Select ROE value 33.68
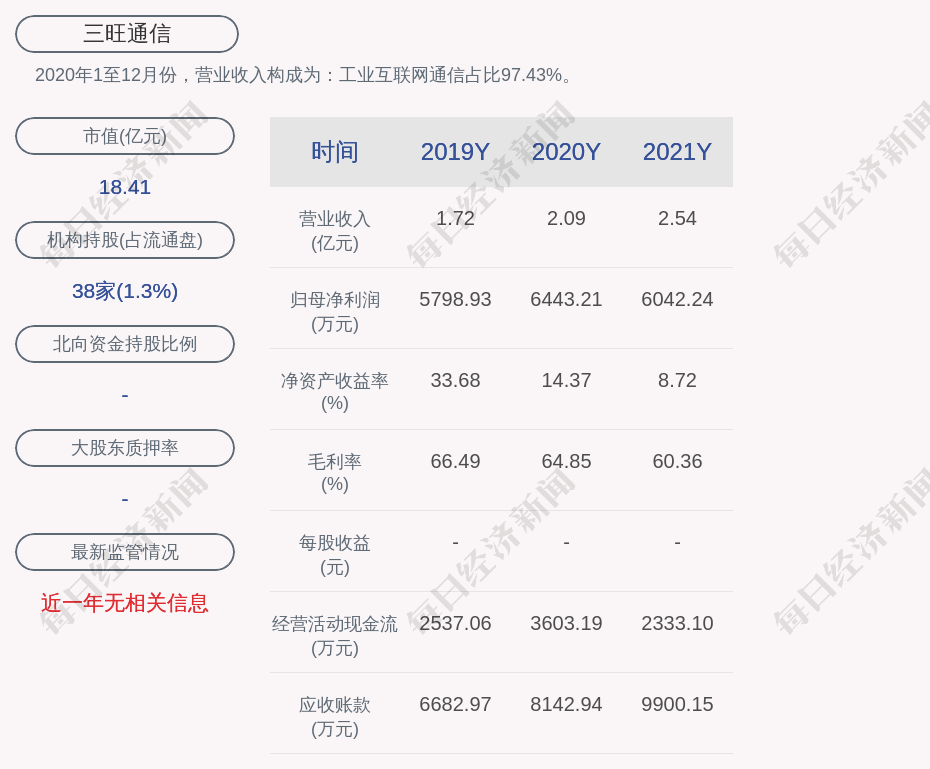 pyautogui.click(x=455, y=380)
